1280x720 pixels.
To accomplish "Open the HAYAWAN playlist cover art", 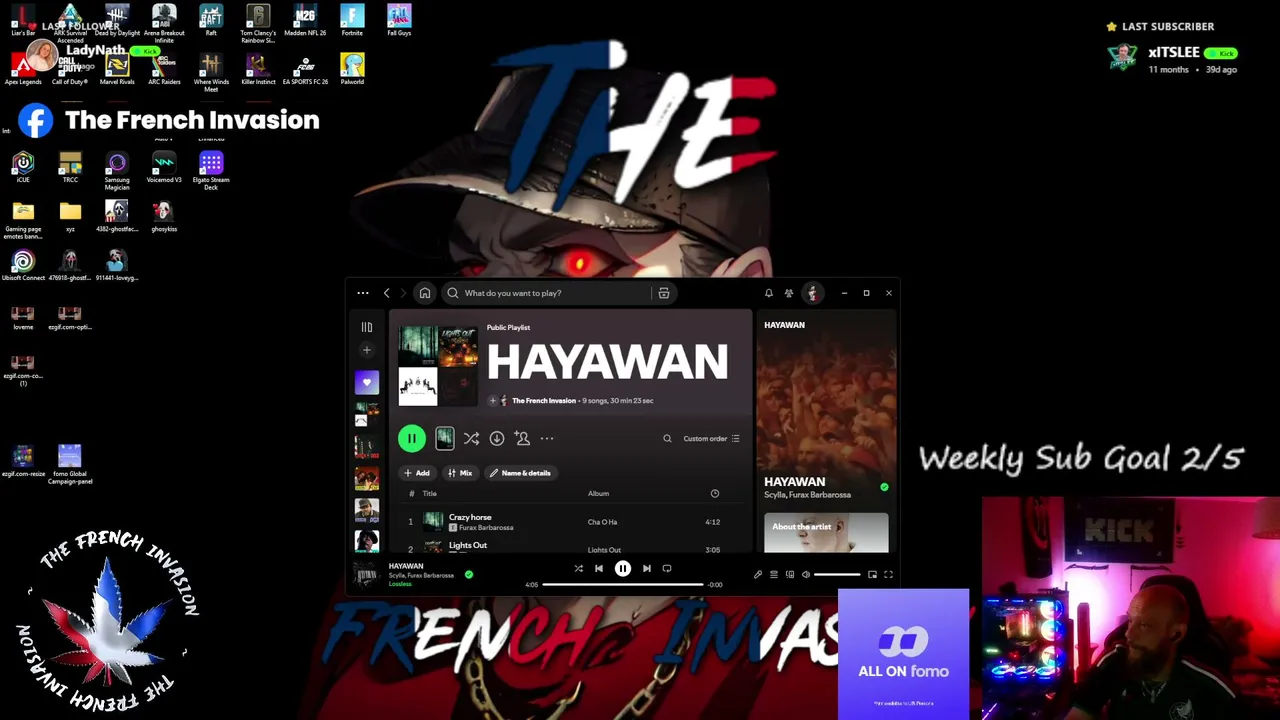I will coord(437,365).
